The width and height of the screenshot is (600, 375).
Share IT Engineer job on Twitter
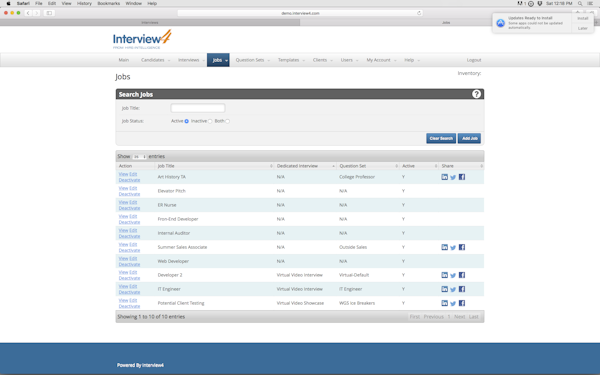[453, 290]
